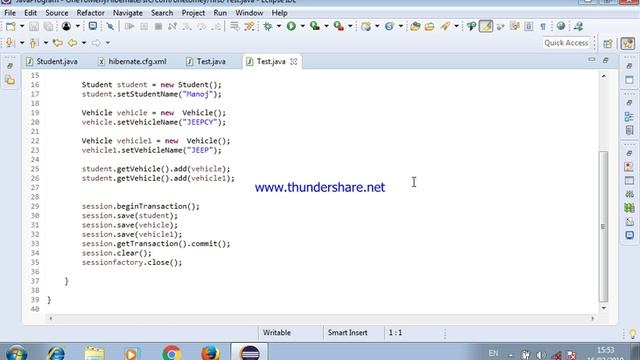Open the Edit menu
Viewport: 640px width, 360px height.
point(30,13)
